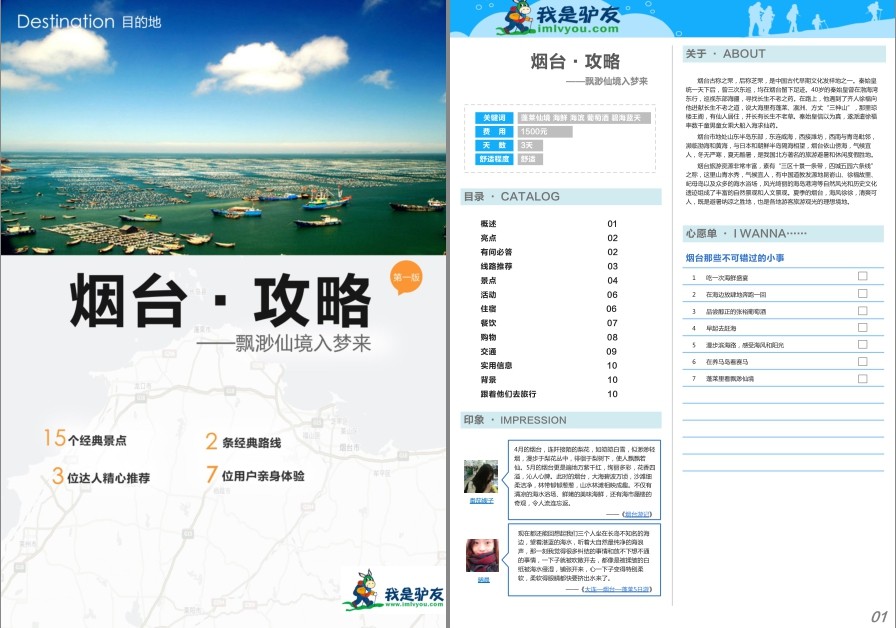Viewport: 896px width, 628px height.
Task: Check the box for wish 1 吃一次海鲜盛宴
Action: (862, 276)
